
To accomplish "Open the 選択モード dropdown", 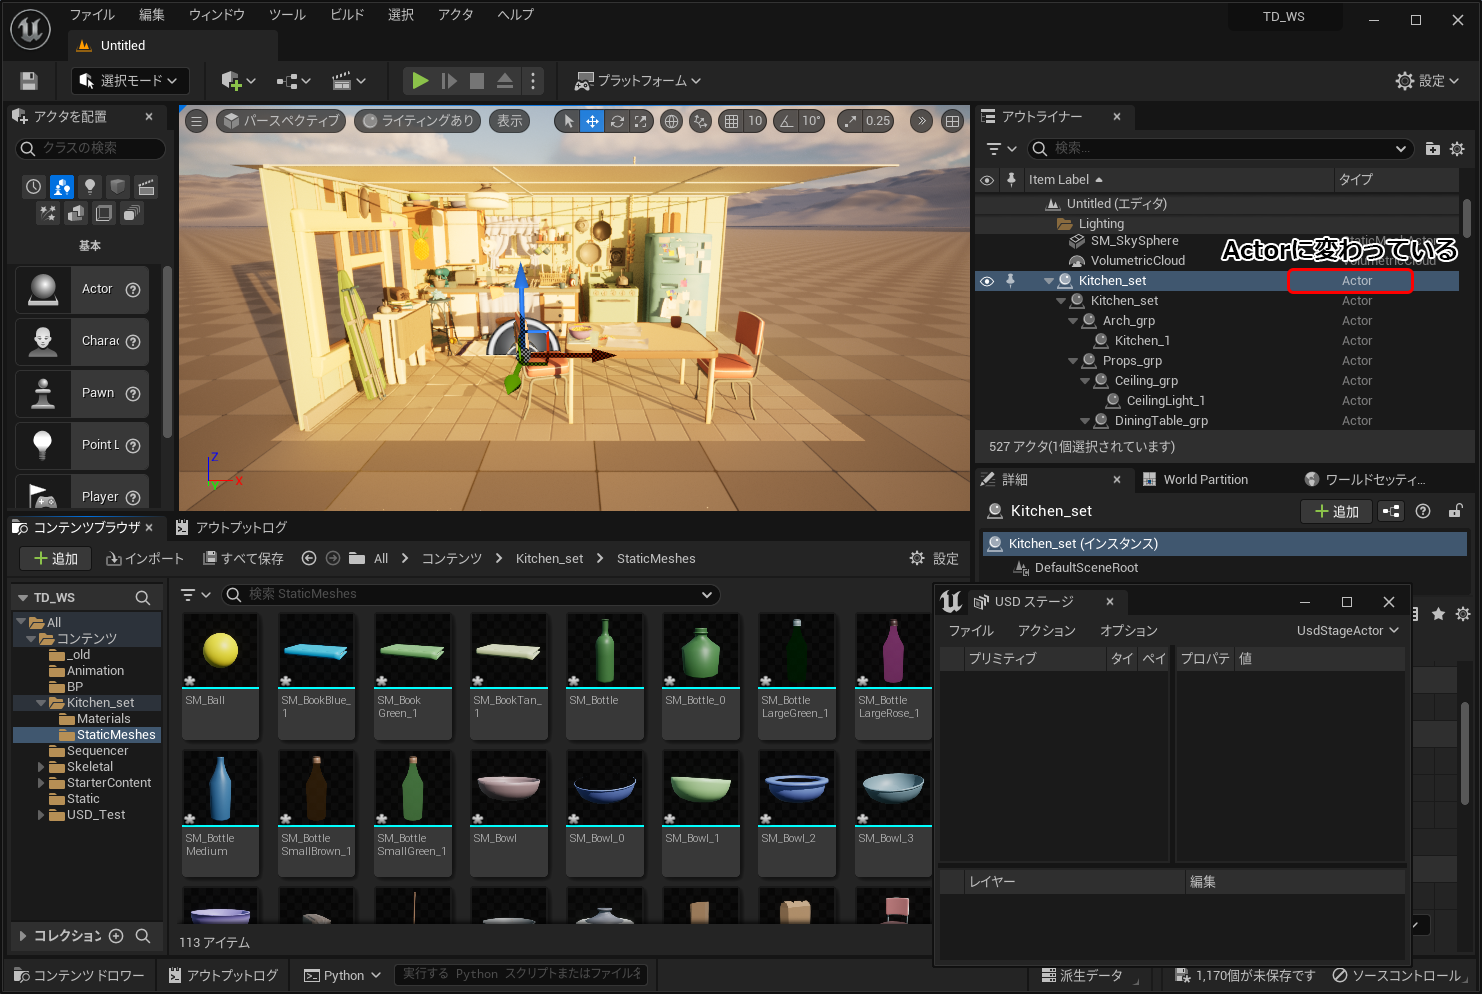I will [129, 81].
